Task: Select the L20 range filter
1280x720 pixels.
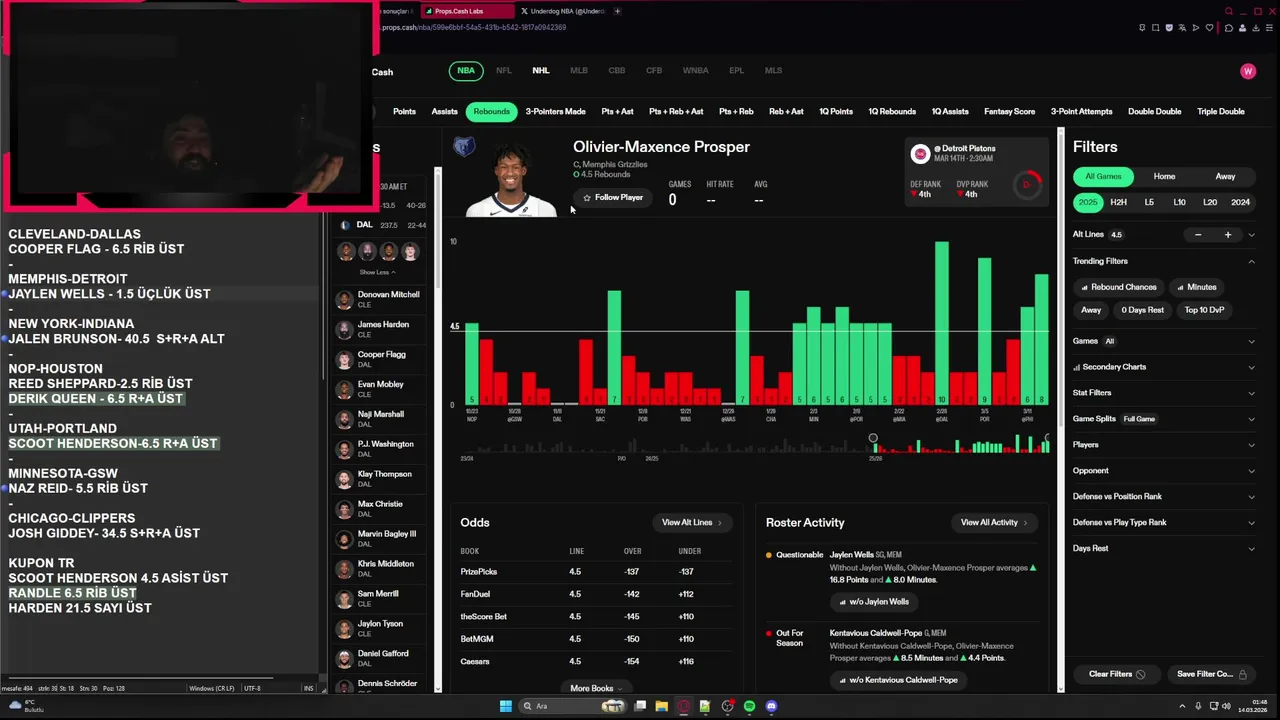Action: tap(1209, 202)
